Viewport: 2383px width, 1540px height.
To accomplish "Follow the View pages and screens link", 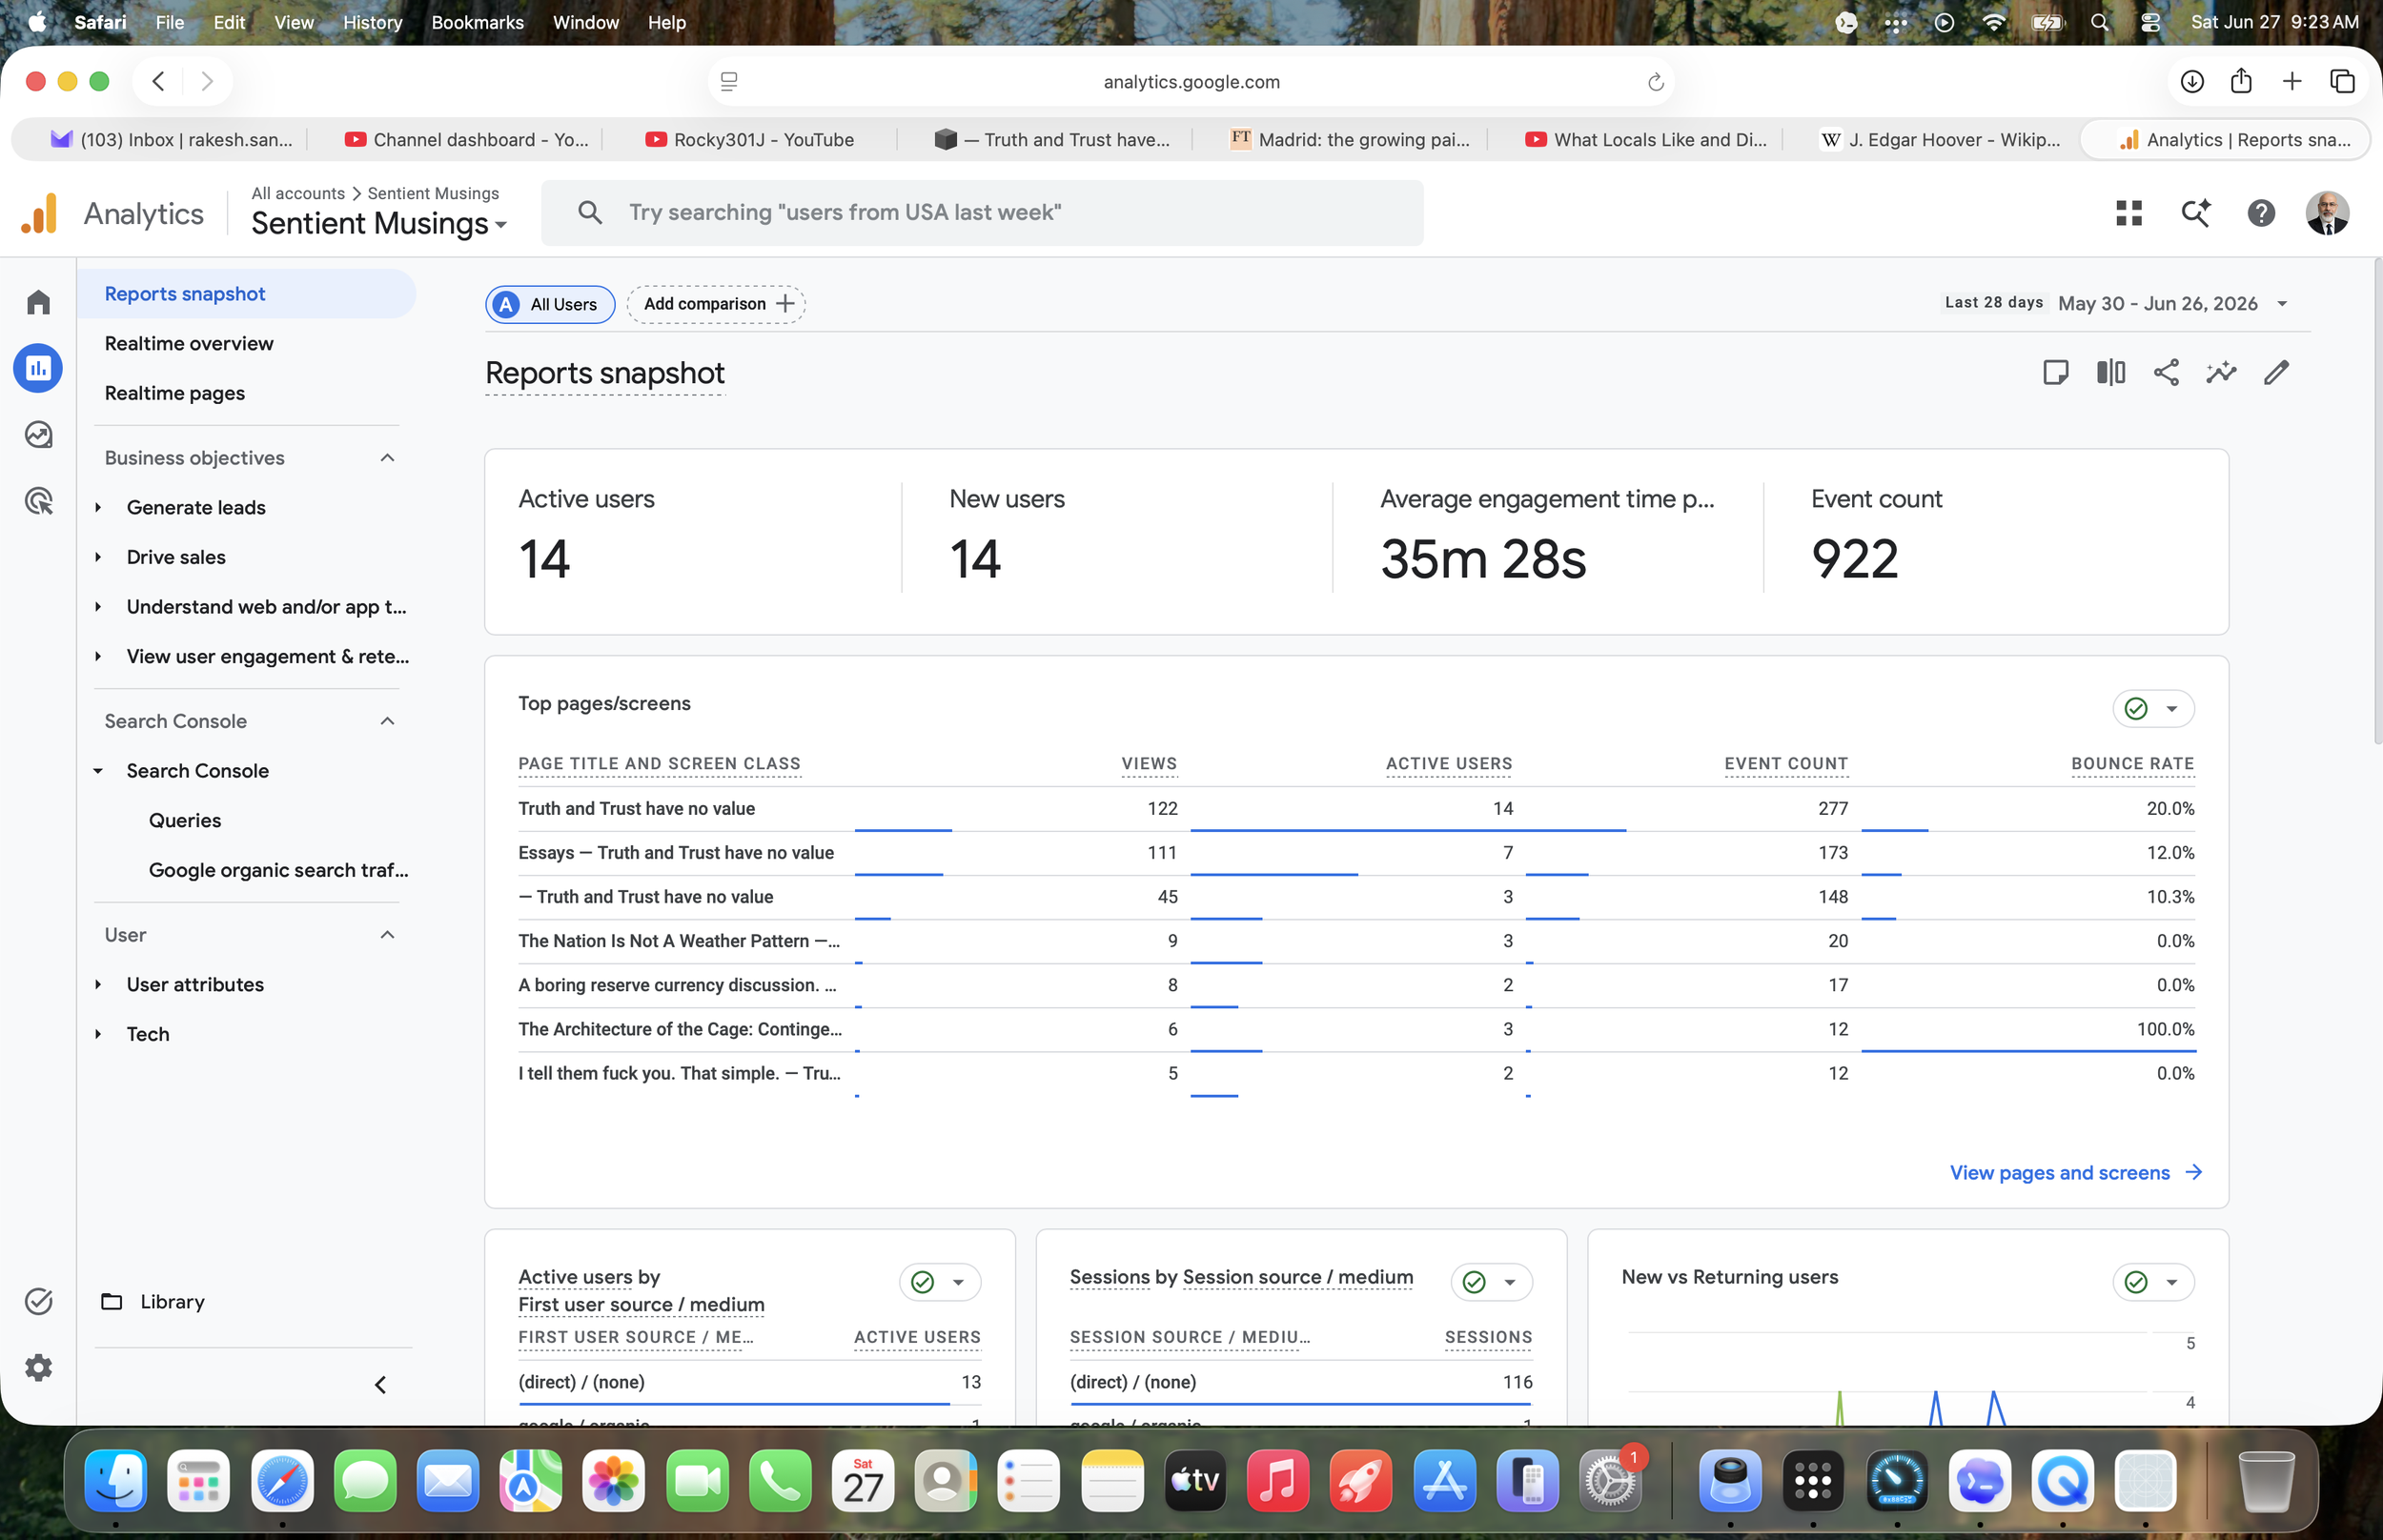I will 2075,1172.
